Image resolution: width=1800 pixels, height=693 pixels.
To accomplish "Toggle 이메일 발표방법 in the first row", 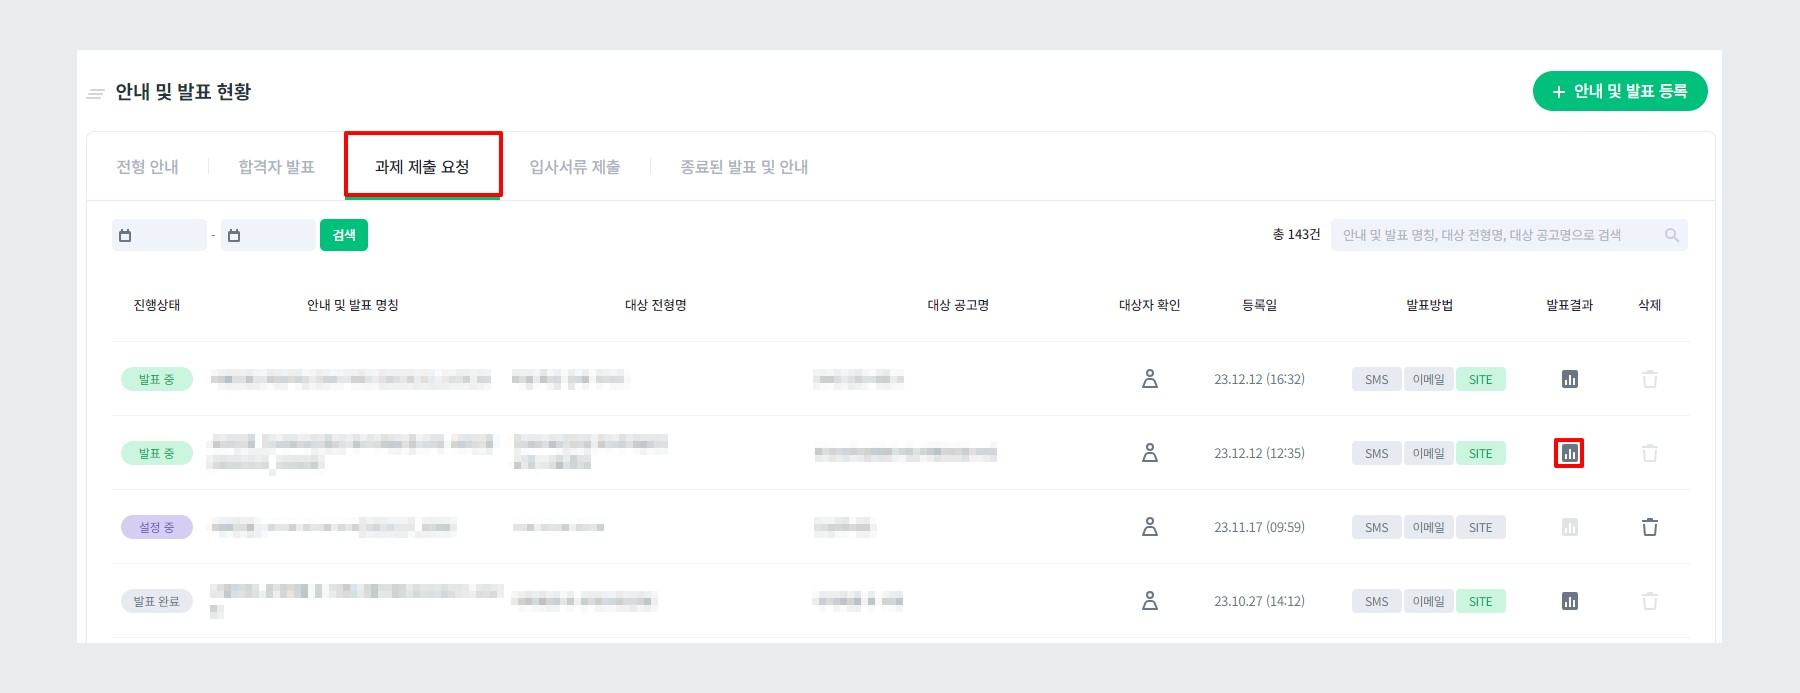I will click(1428, 379).
